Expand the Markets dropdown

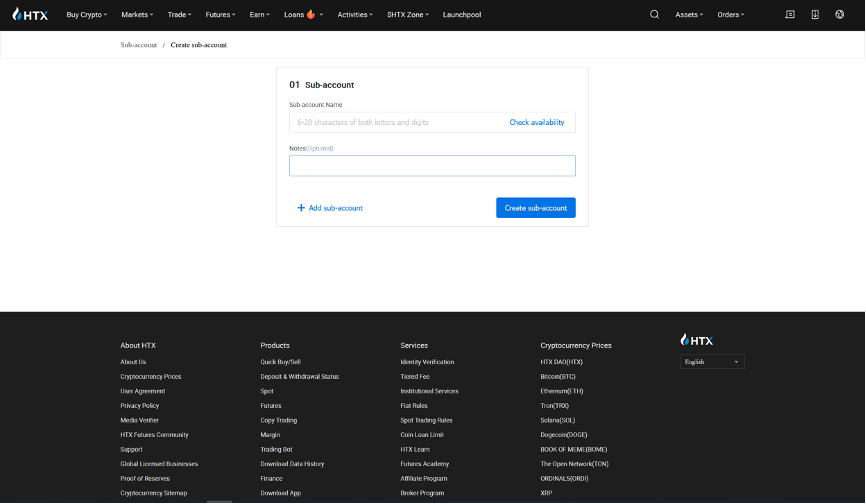click(x=137, y=14)
